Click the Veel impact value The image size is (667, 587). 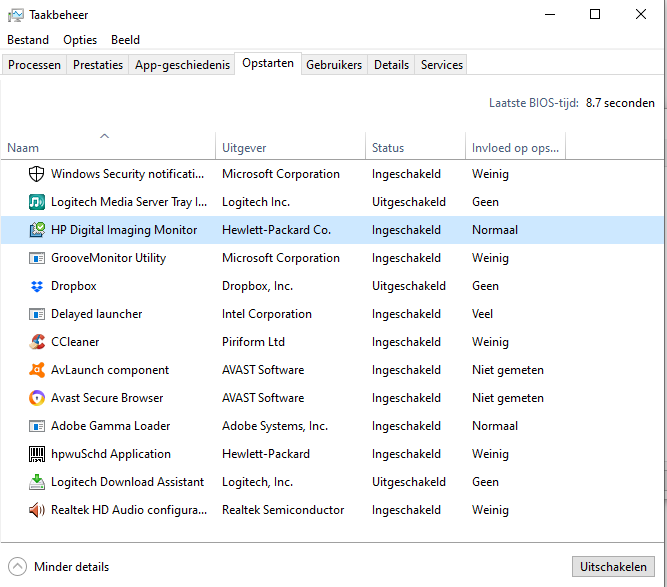pos(482,314)
